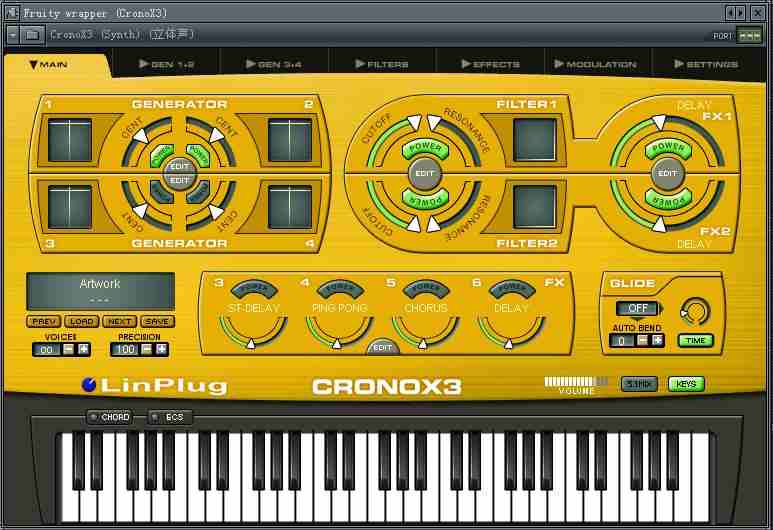
Task: Click the PING PONG amount dial
Action: [340, 331]
